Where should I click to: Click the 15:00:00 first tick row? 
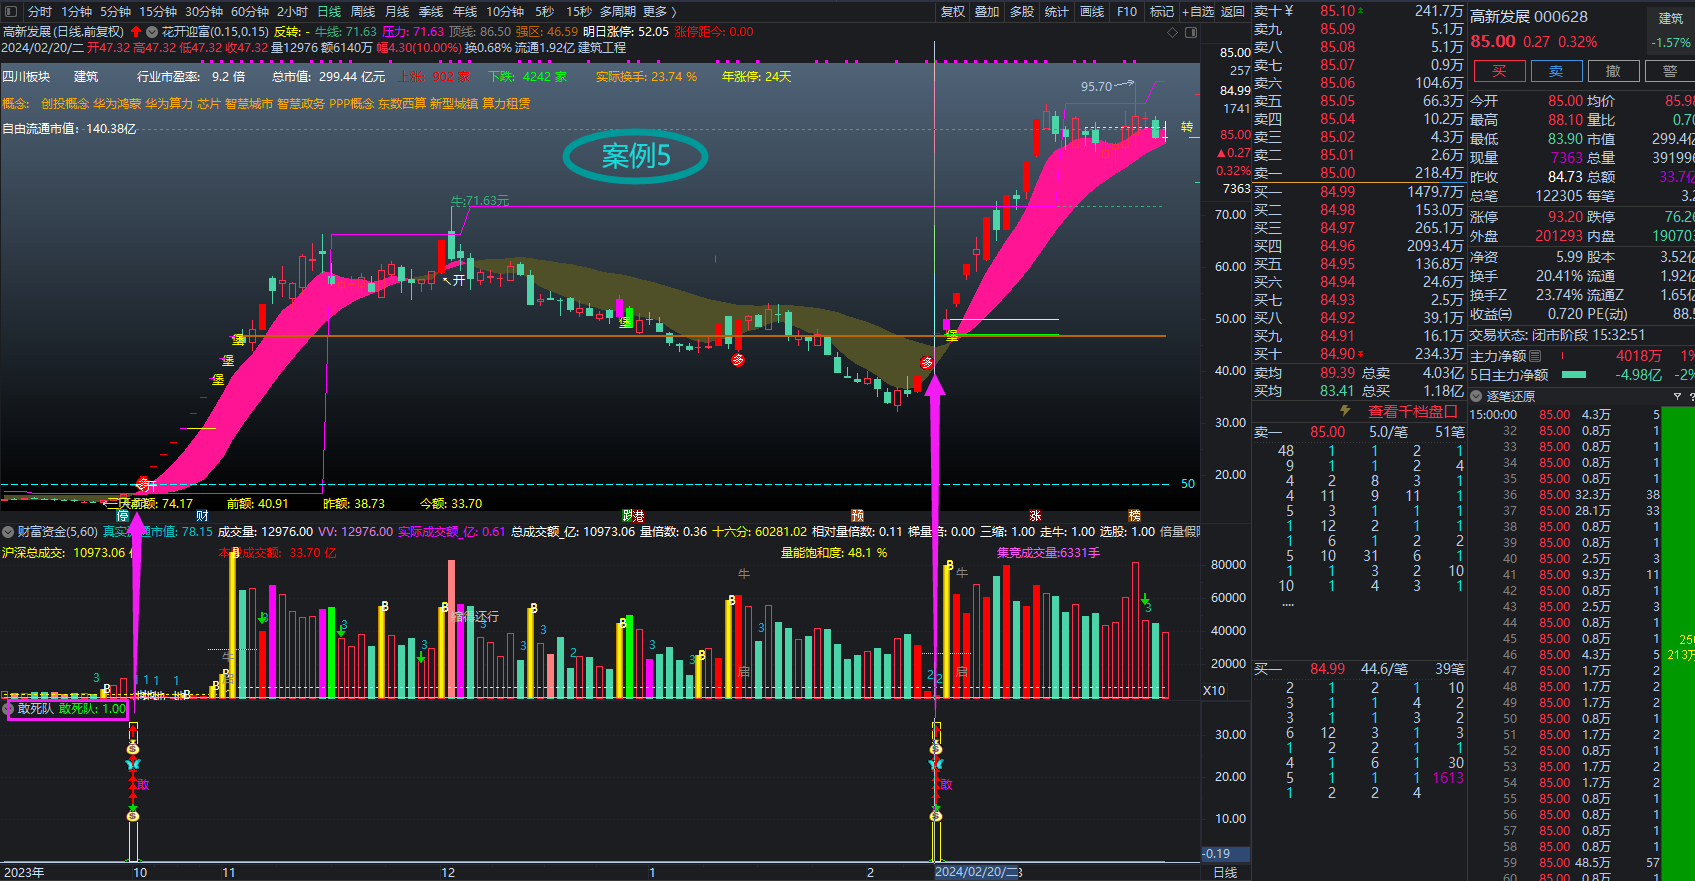(x=1564, y=414)
